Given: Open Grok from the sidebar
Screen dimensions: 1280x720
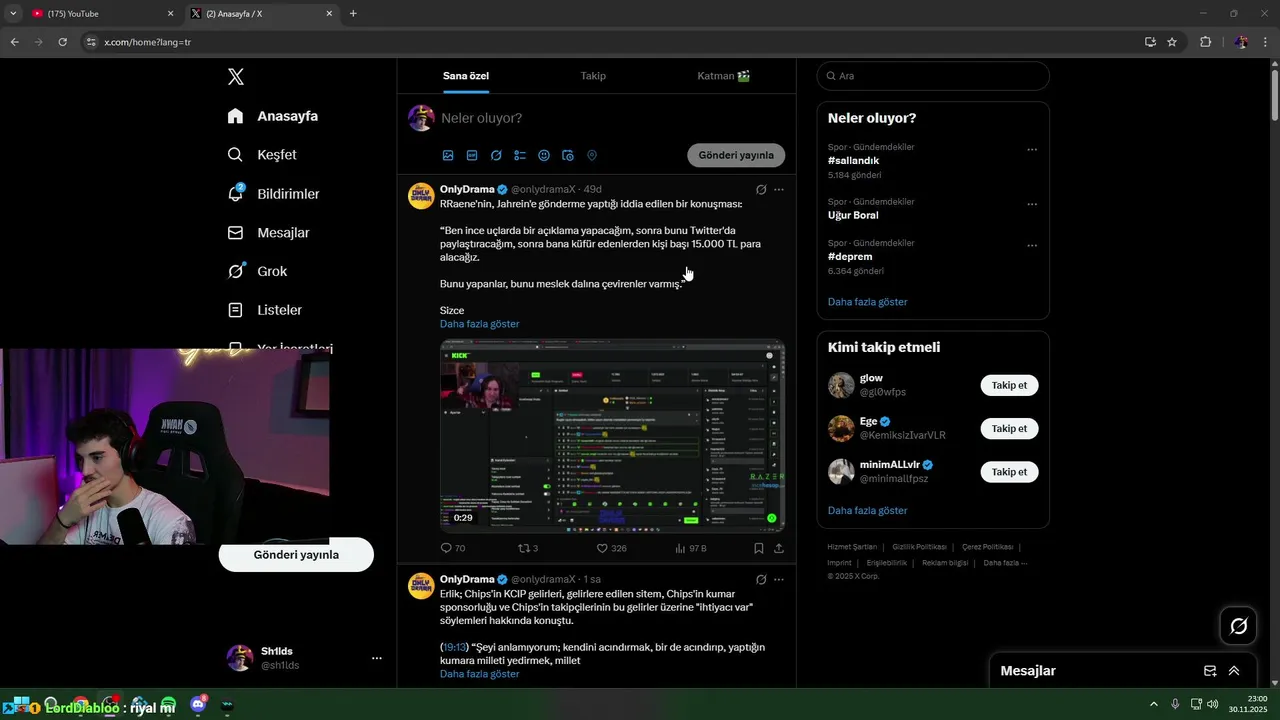Looking at the screenshot, I should pos(257,271).
